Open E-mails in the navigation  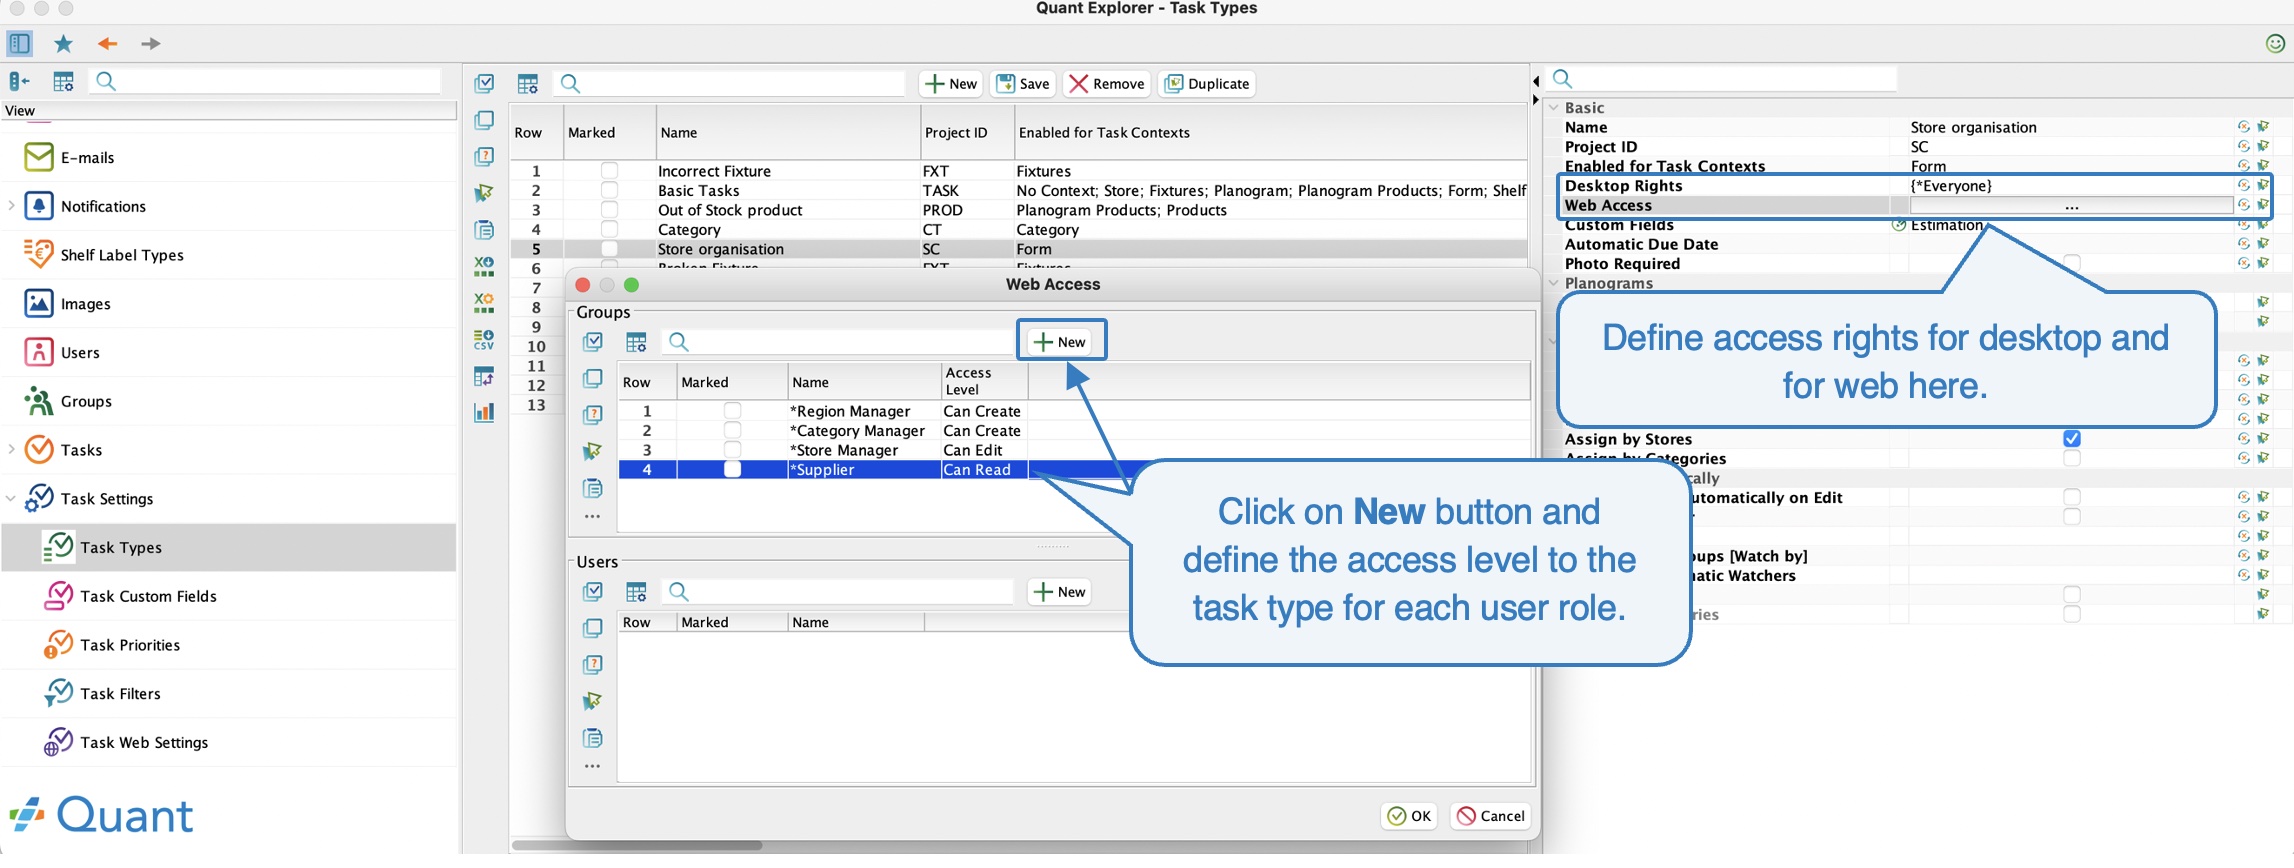[87, 157]
